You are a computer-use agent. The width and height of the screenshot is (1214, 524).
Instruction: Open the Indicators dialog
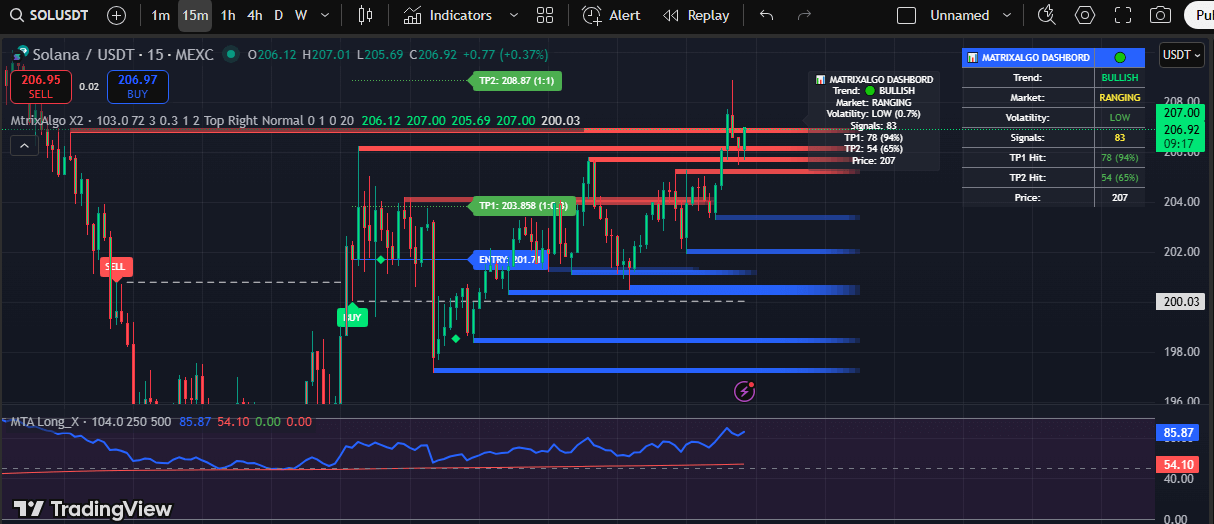[448, 15]
